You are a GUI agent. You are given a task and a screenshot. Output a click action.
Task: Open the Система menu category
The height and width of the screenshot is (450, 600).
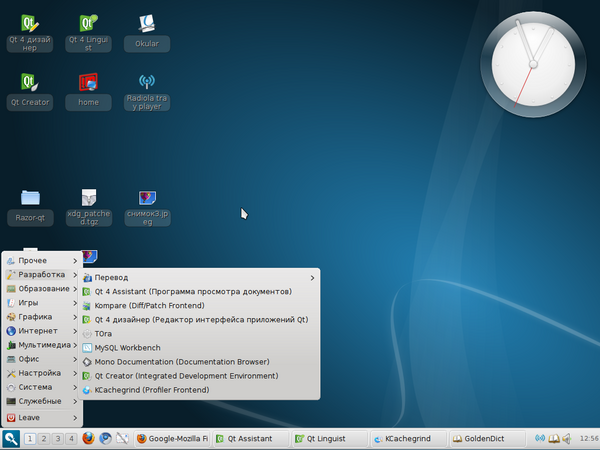coord(42,387)
